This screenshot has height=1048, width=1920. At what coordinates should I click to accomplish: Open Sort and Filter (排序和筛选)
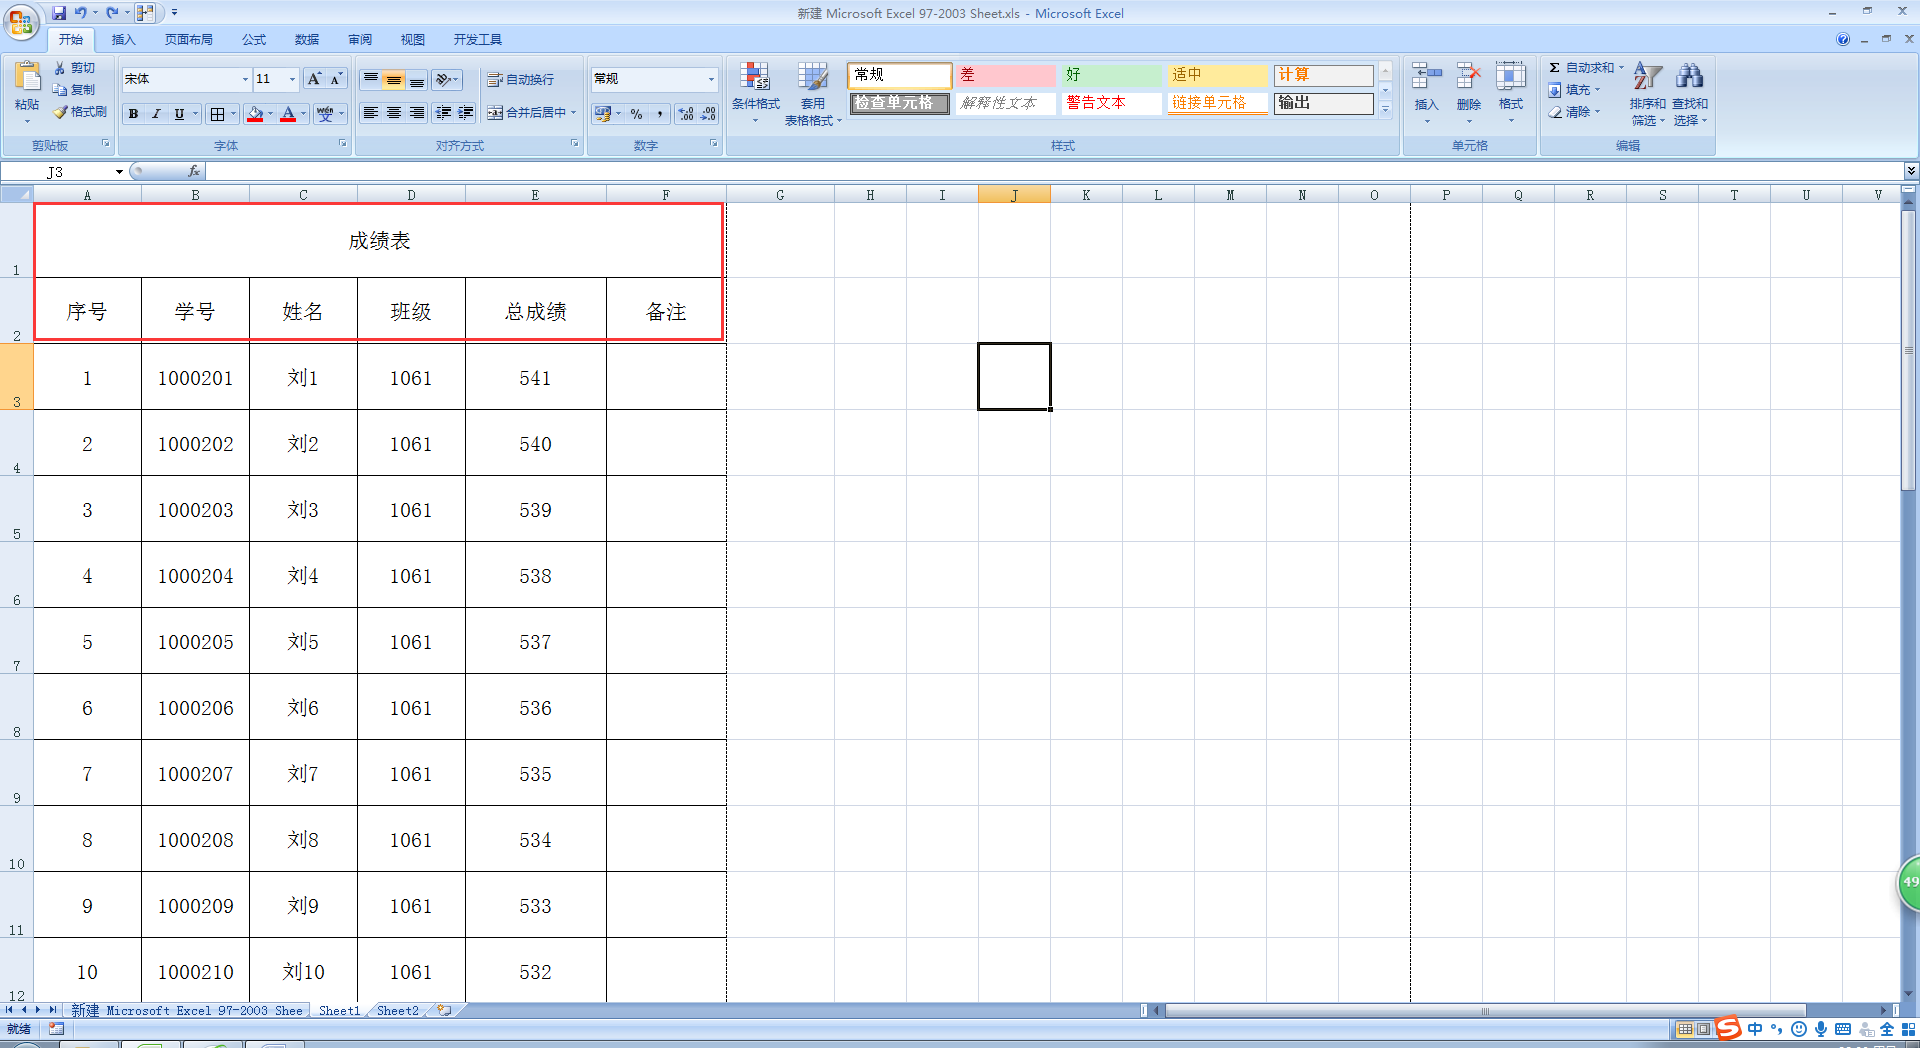[1646, 95]
